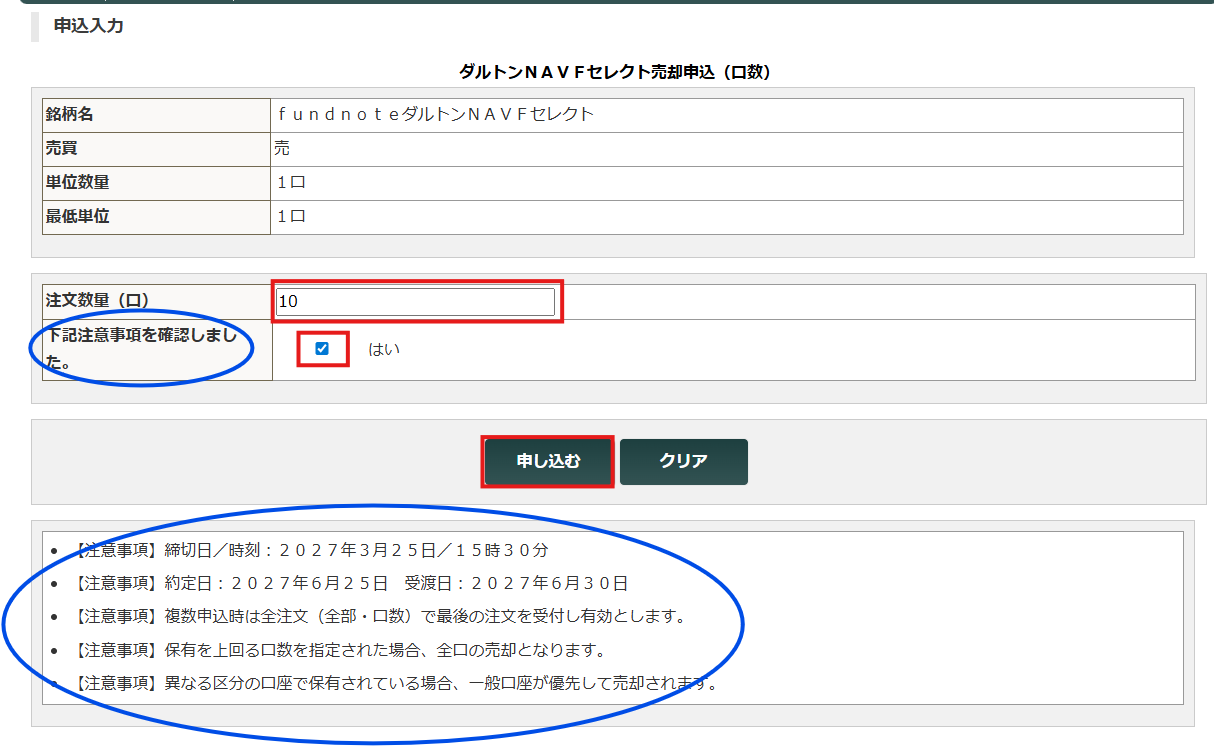
Task: Click the 売買 label cell
Action: coord(156,149)
